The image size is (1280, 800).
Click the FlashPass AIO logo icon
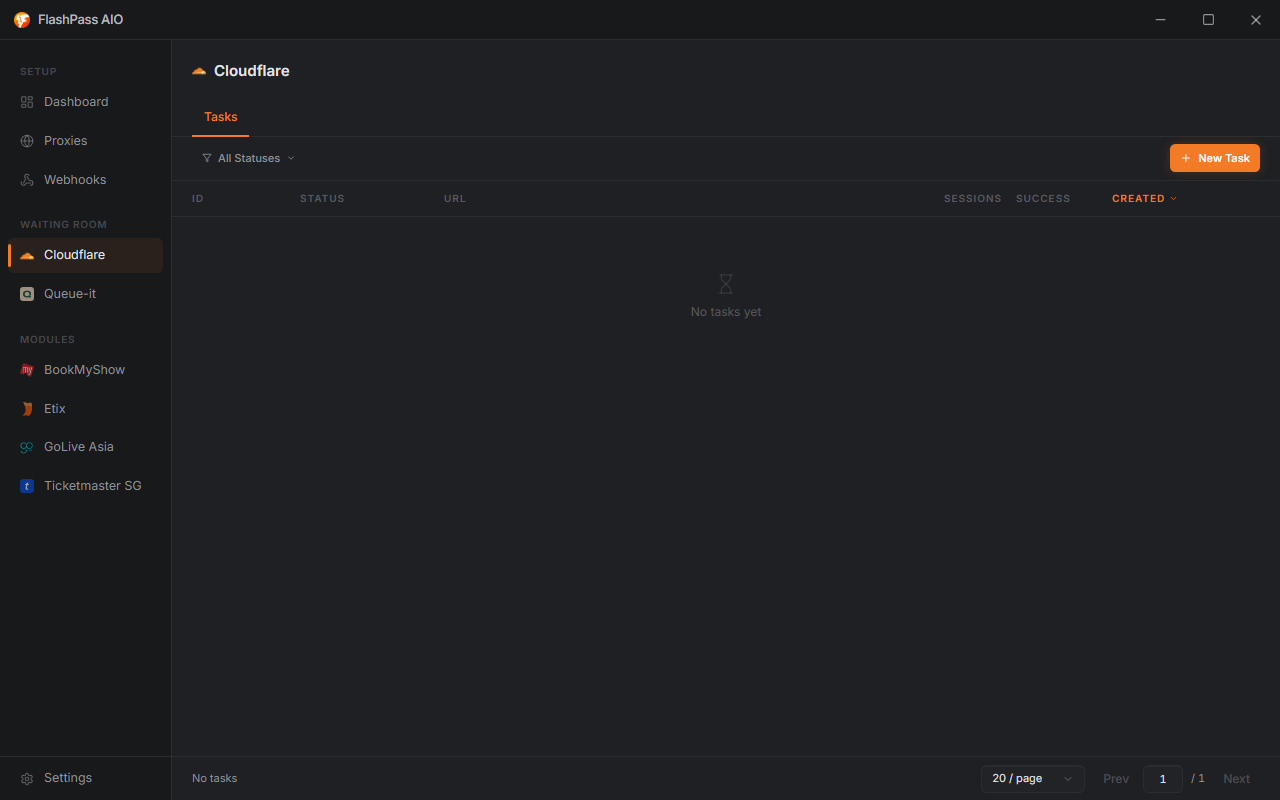coord(22,20)
